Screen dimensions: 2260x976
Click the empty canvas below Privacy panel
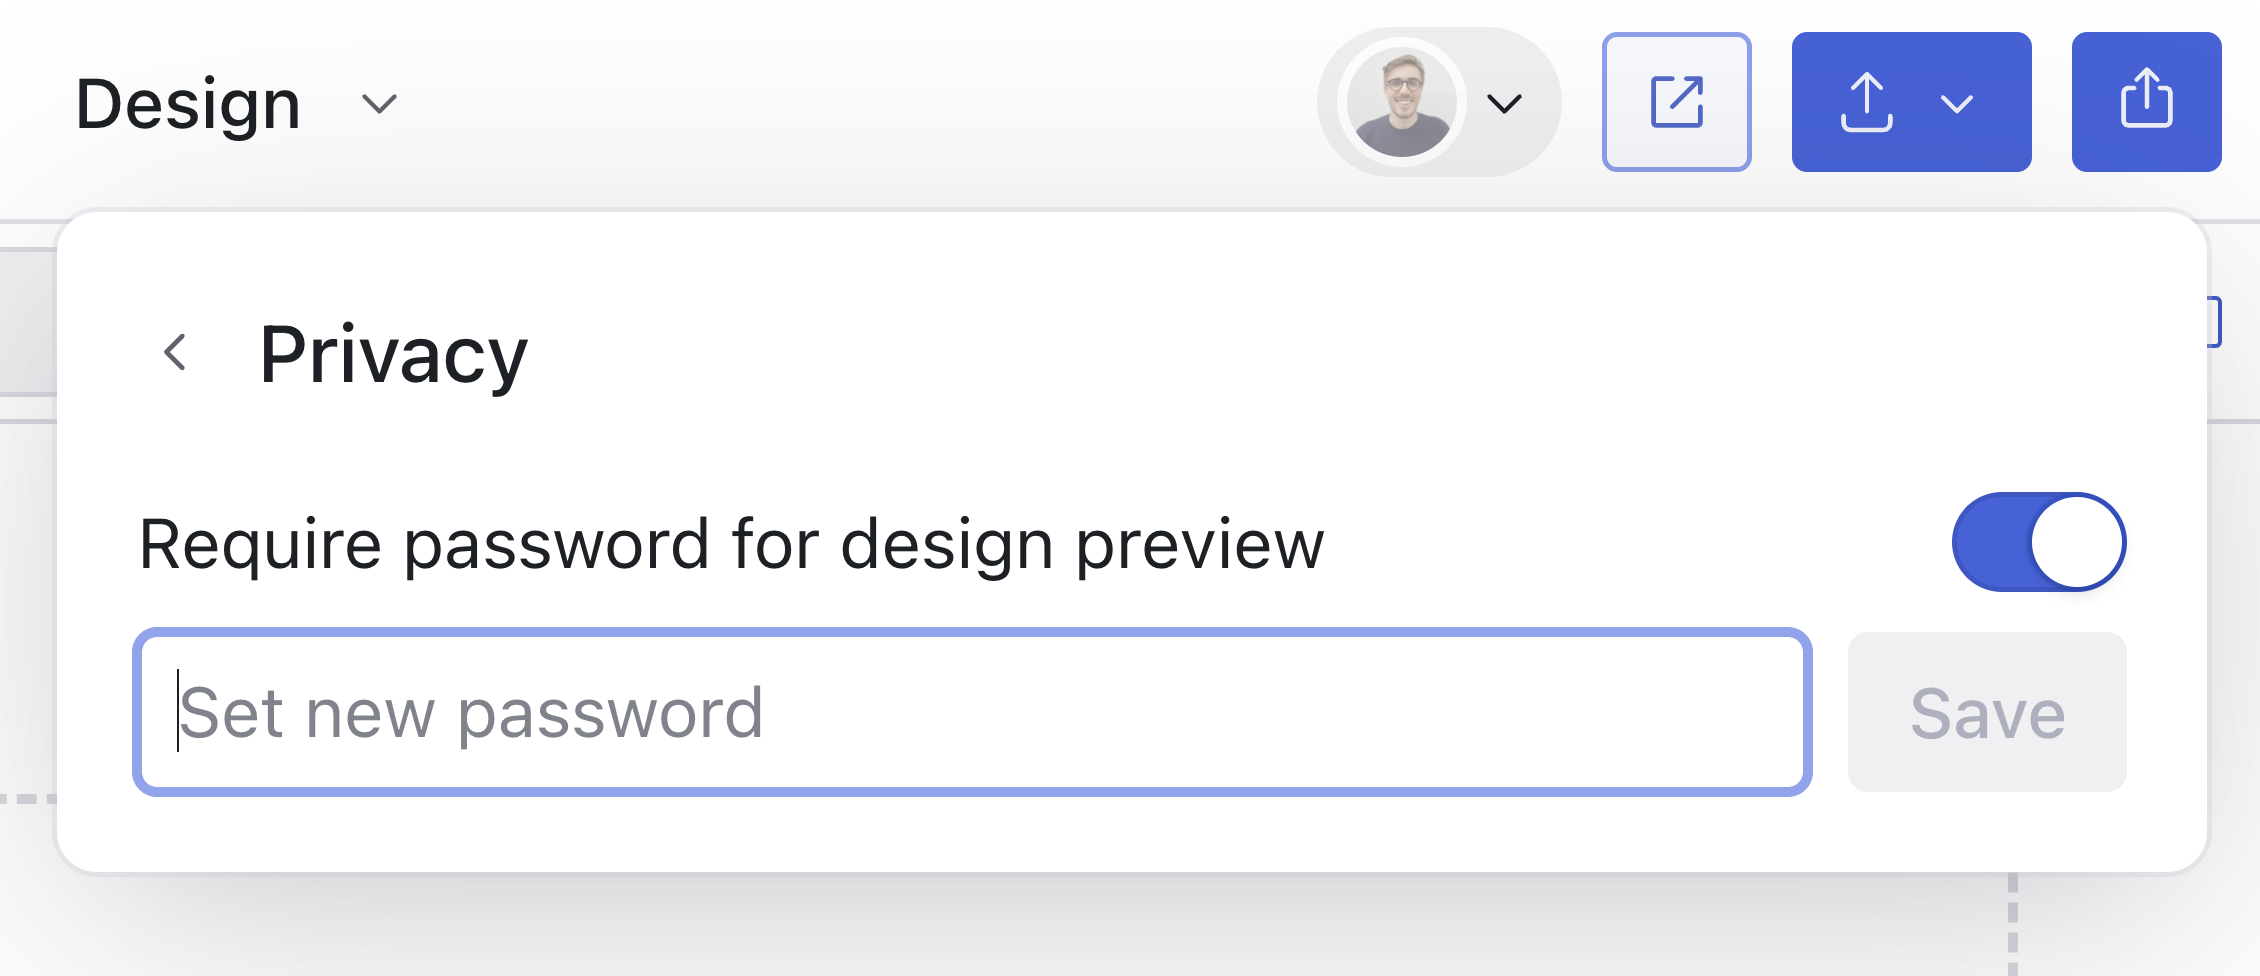[1000, 930]
